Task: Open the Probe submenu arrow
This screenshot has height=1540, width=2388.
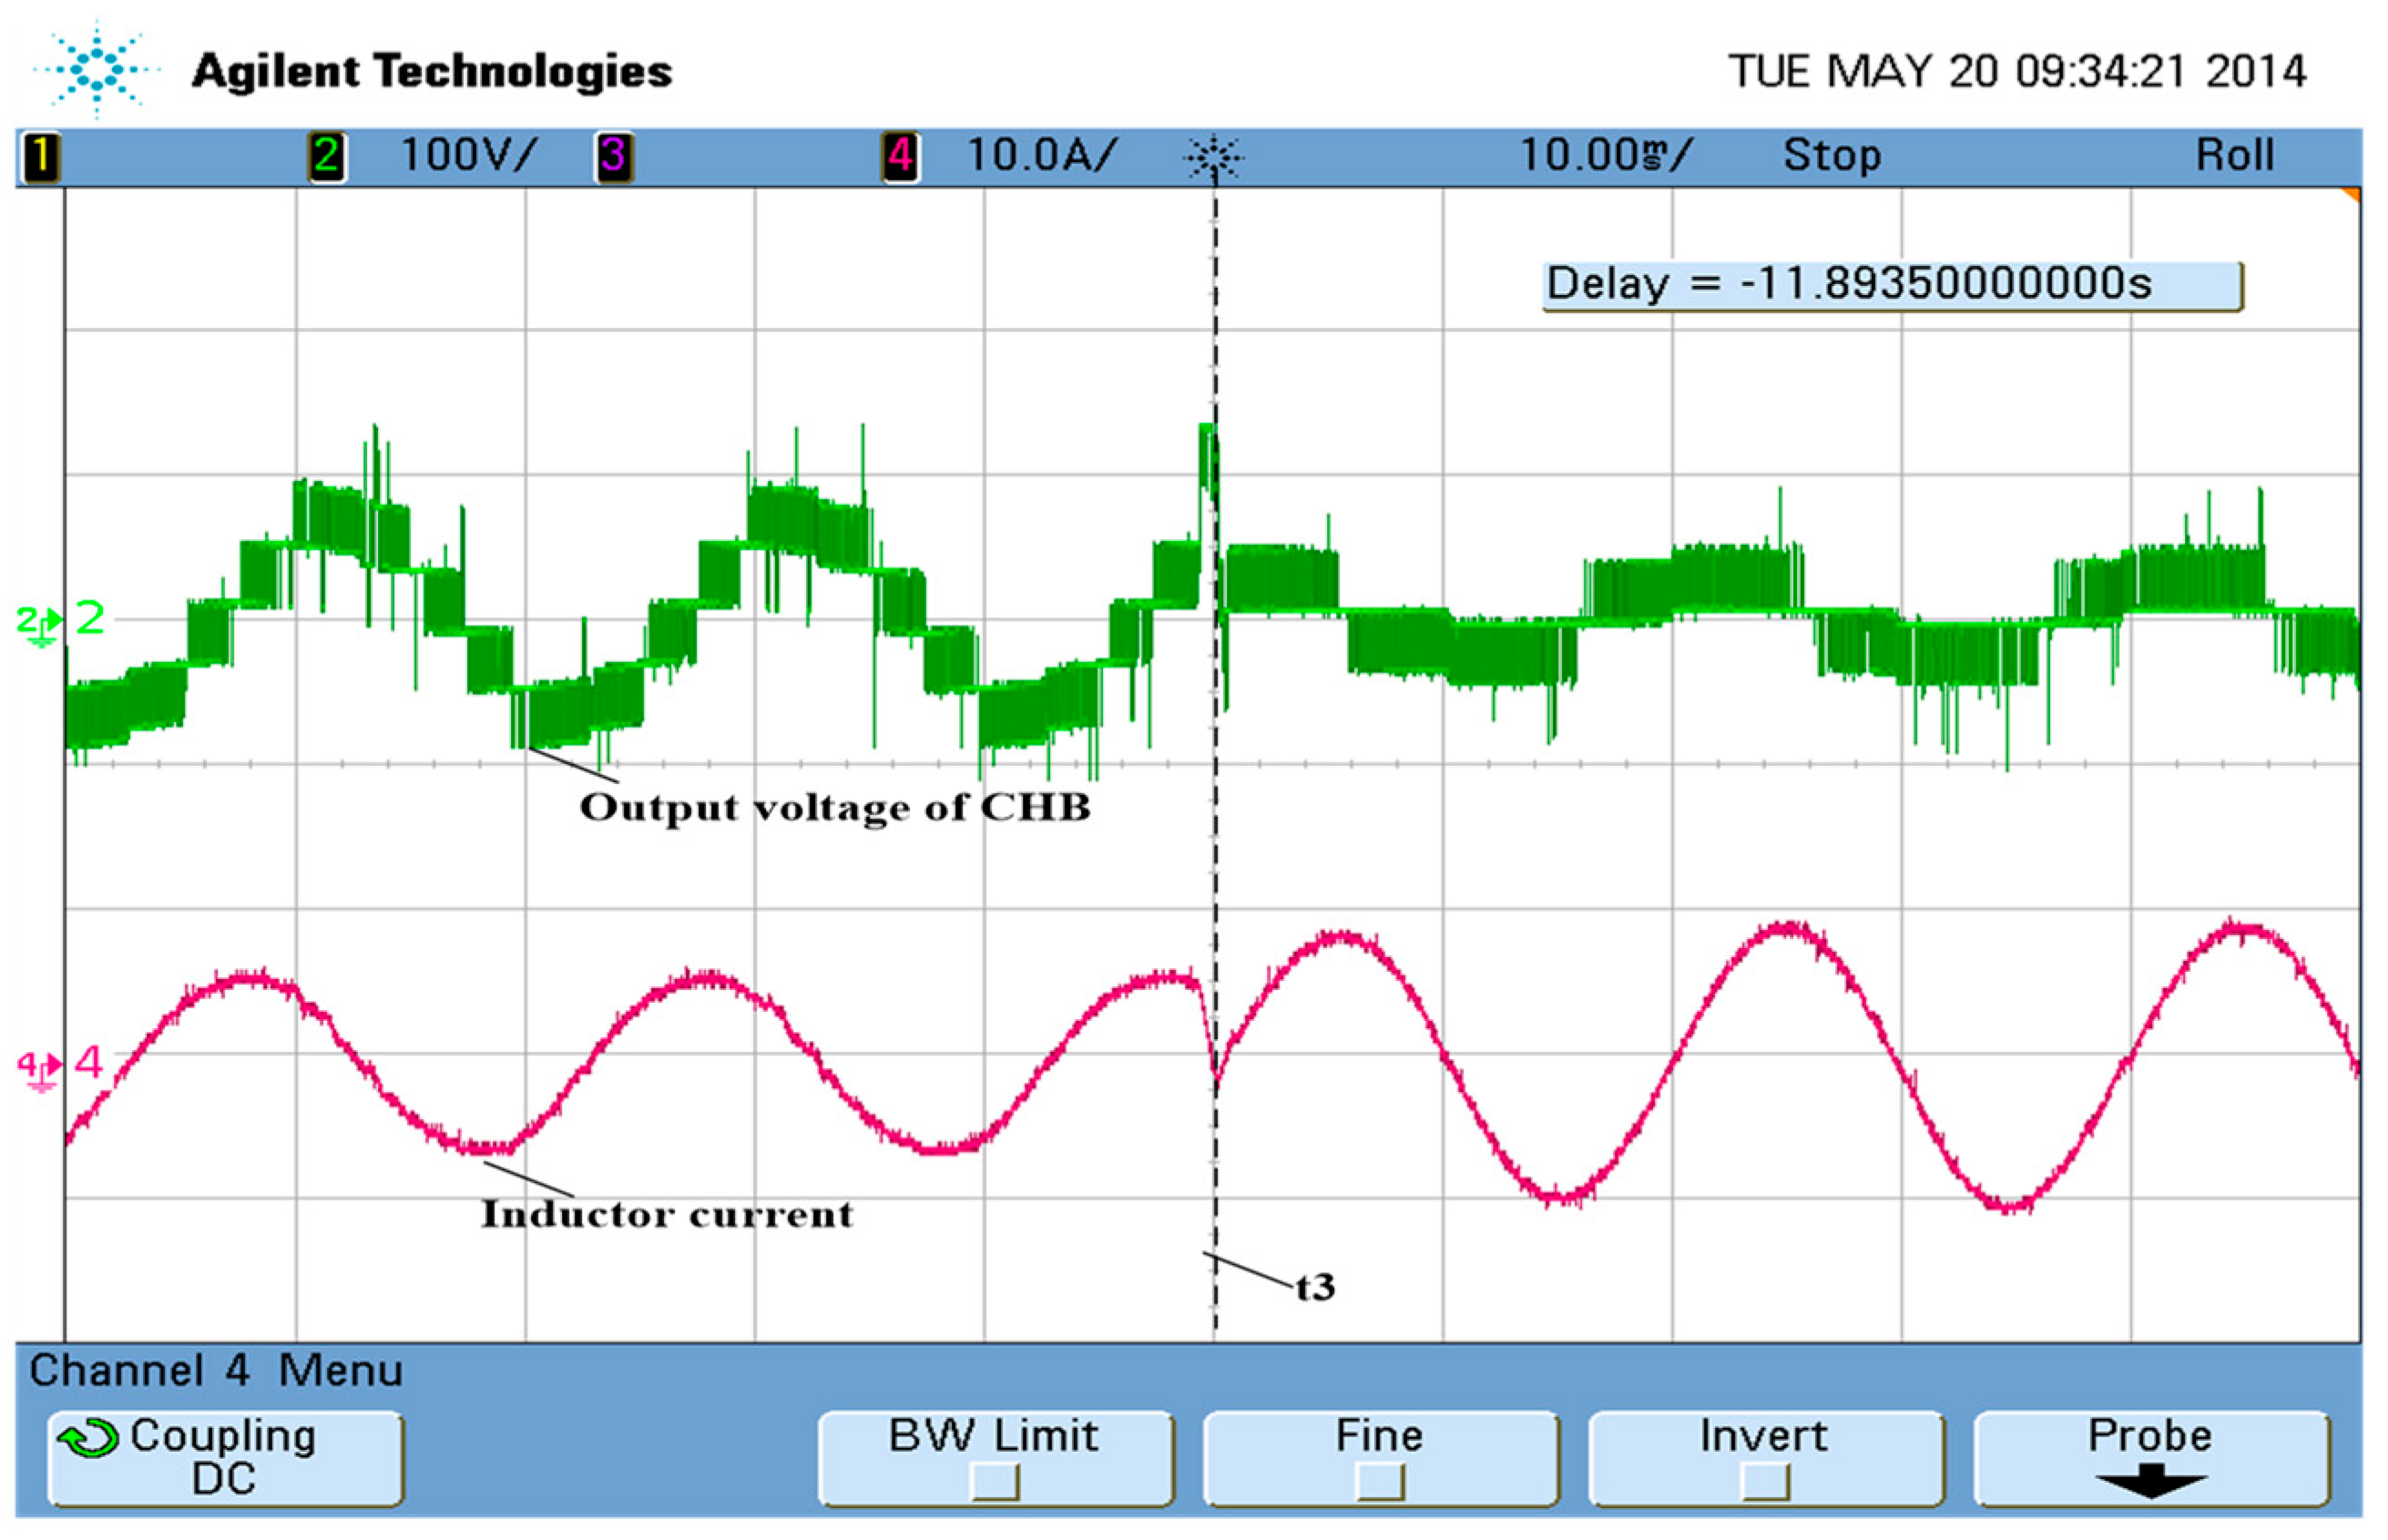Action: click(2150, 1480)
